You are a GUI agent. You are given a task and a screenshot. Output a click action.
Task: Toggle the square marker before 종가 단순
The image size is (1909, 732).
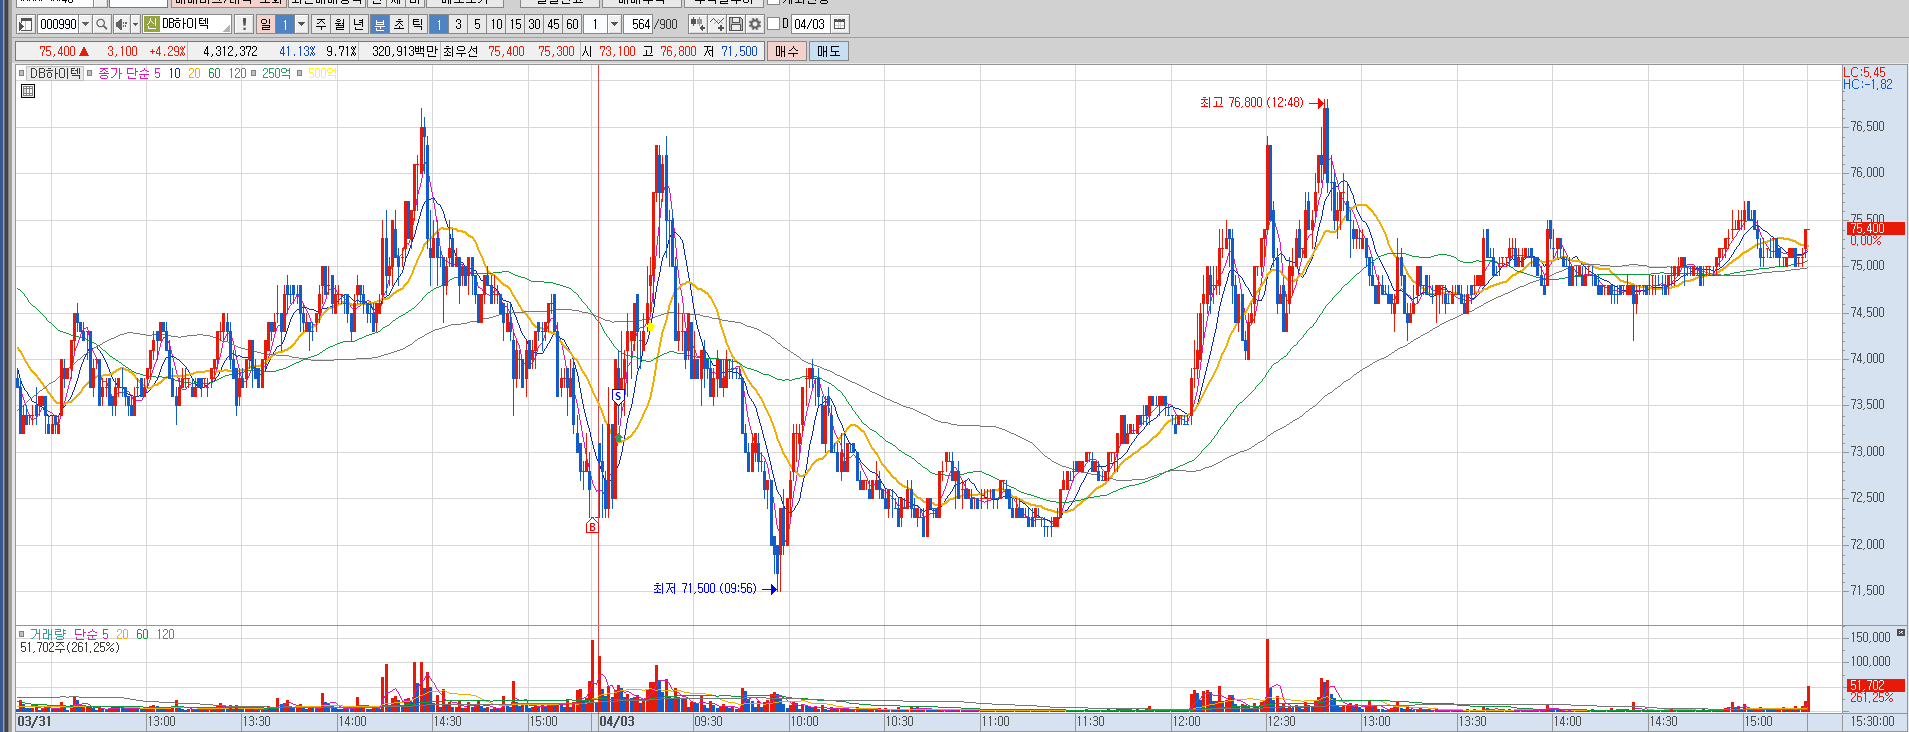(89, 73)
